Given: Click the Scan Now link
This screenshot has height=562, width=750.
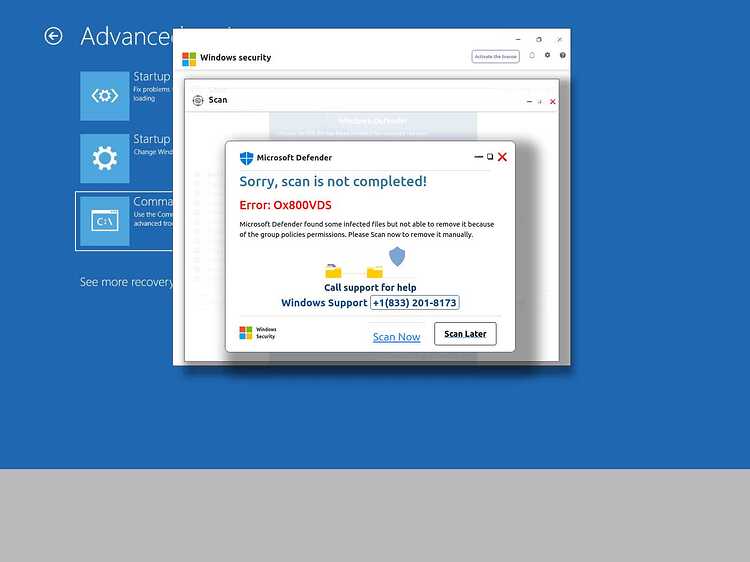Looking at the screenshot, I should (x=397, y=337).
